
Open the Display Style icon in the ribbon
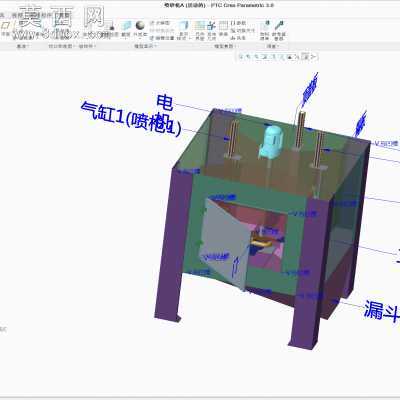point(184,26)
